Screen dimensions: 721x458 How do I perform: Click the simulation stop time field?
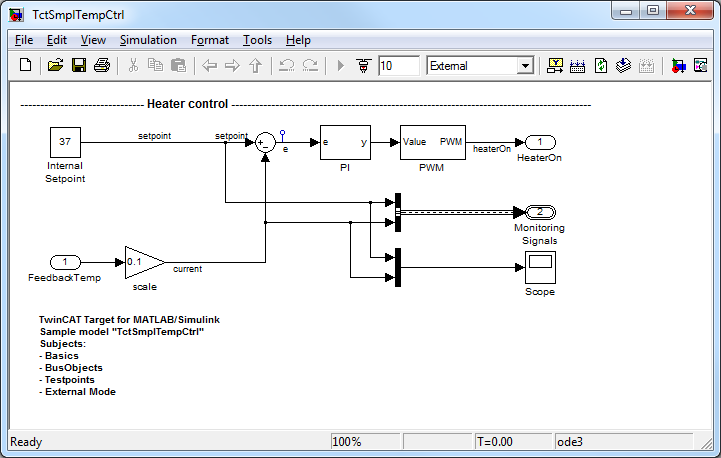coord(399,66)
